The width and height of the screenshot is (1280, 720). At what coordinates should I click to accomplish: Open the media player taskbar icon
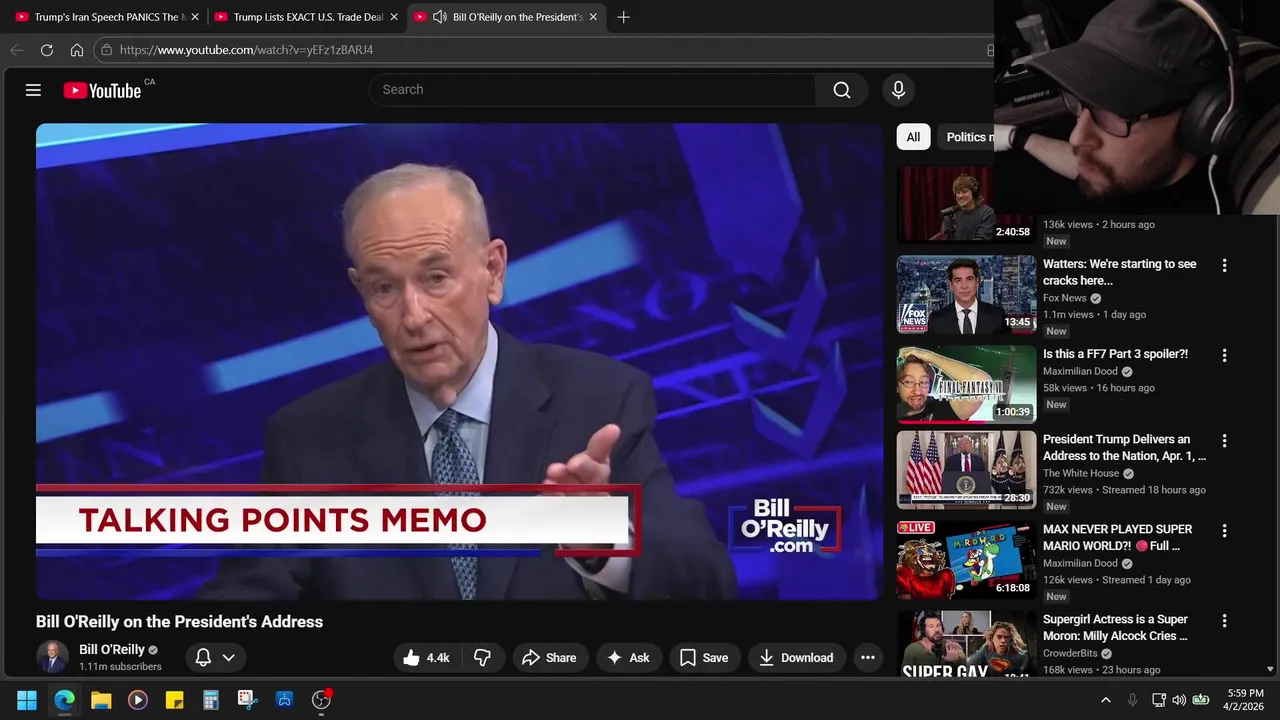[138, 700]
